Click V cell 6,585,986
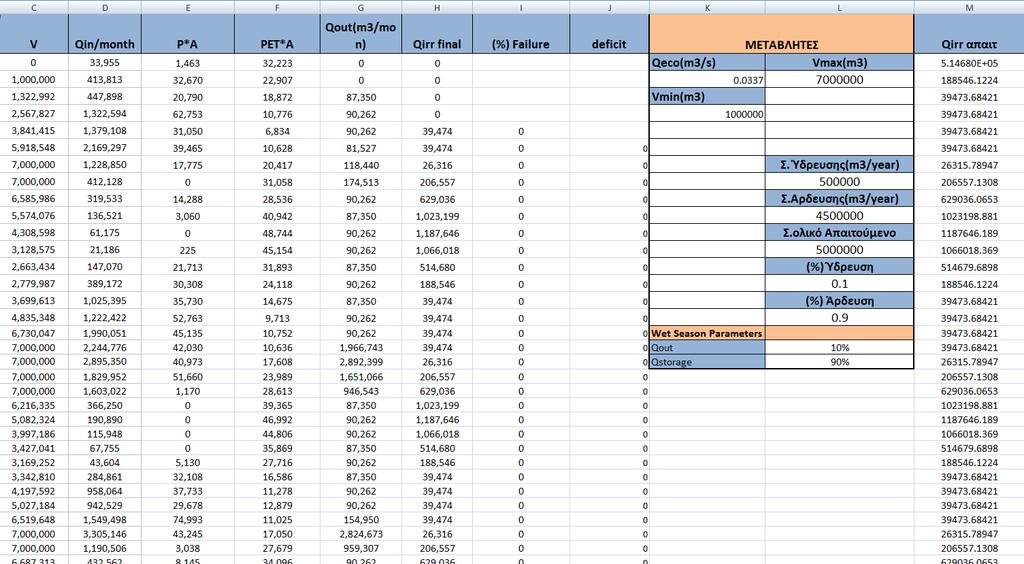Image resolution: width=1024 pixels, height=564 pixels. coord(33,198)
